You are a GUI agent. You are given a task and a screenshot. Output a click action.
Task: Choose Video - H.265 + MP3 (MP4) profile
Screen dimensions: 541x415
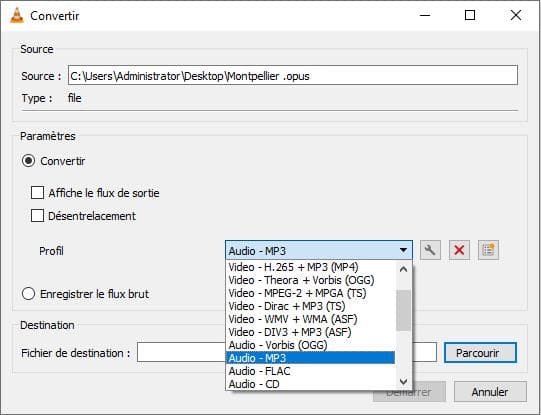[311, 267]
